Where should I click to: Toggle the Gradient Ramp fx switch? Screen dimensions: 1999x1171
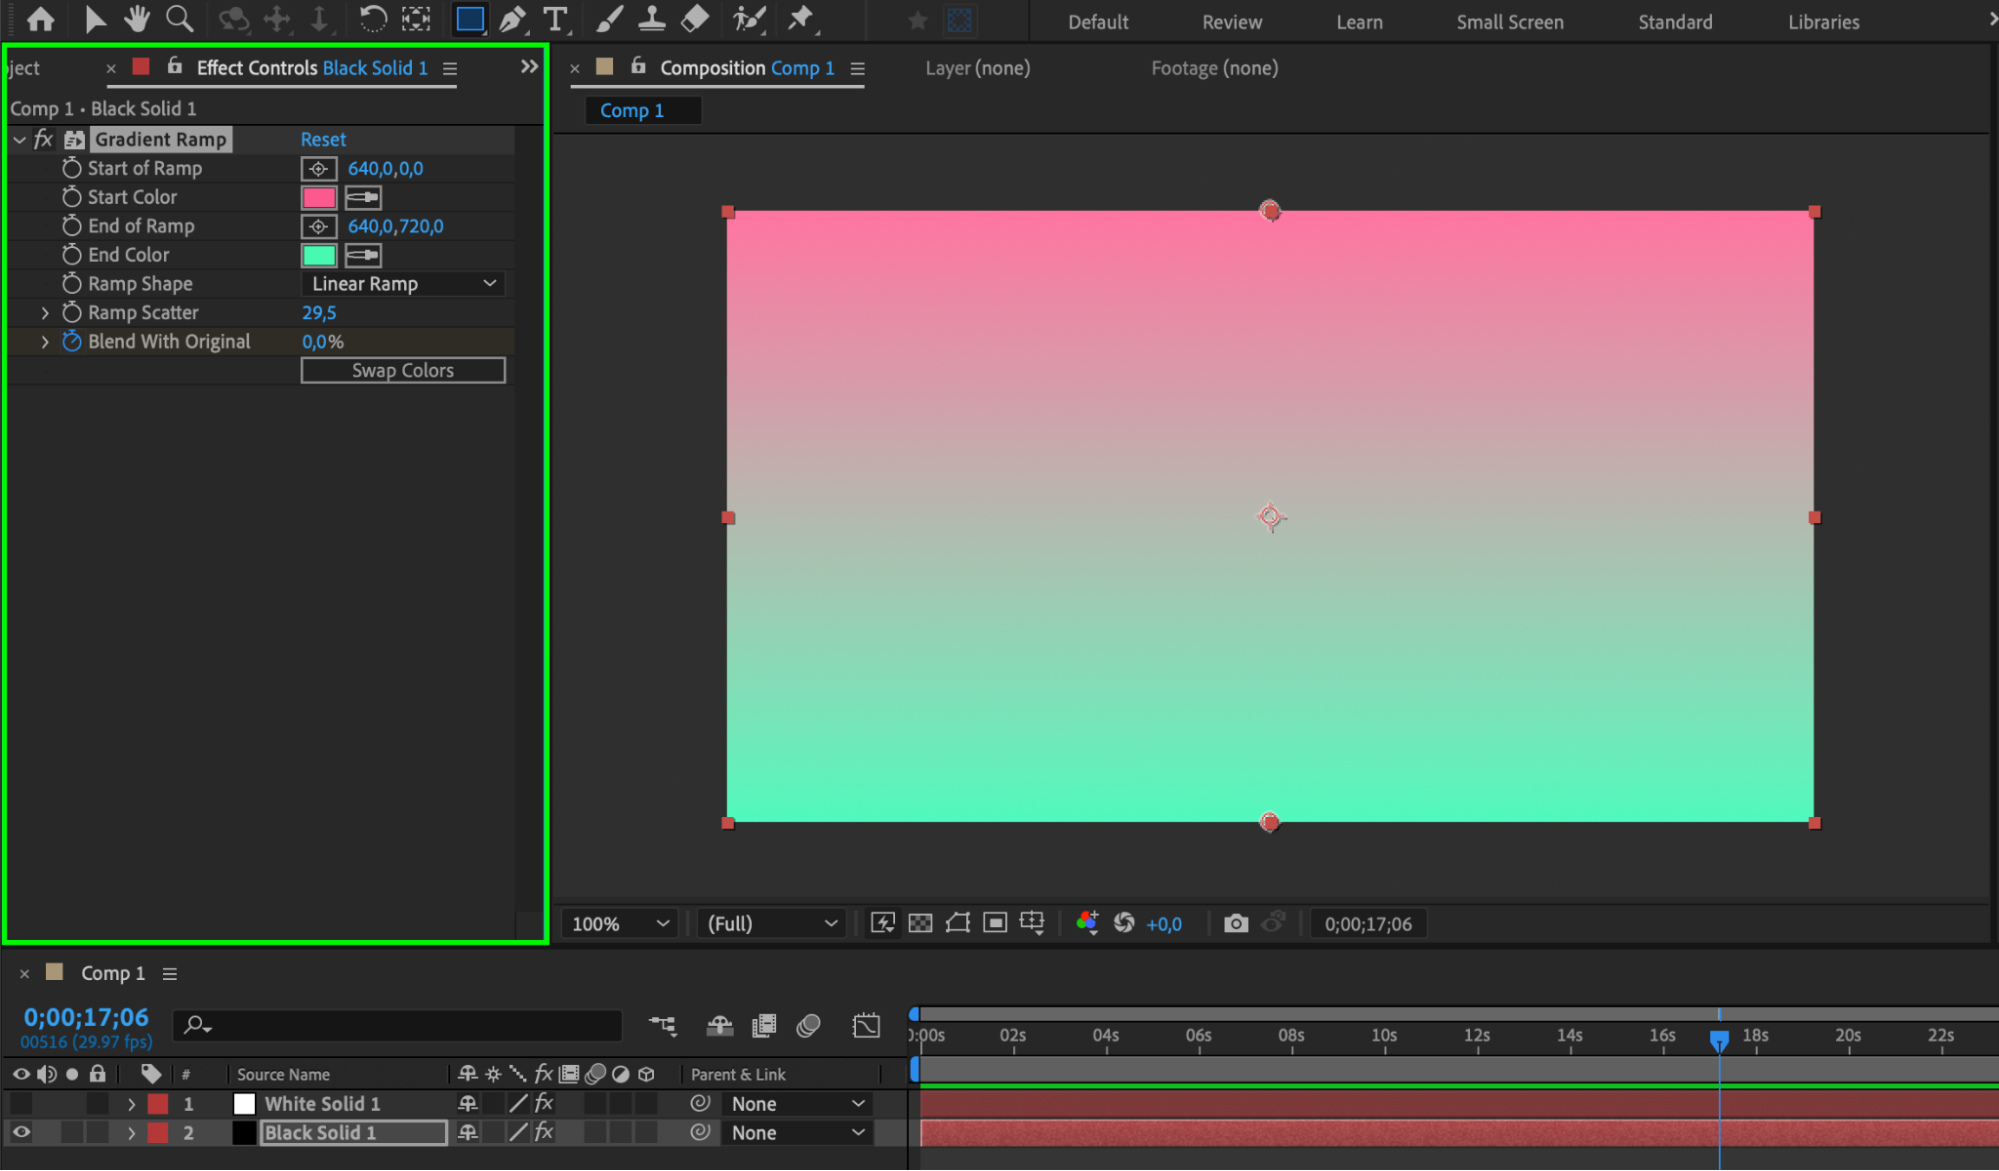[x=43, y=140]
